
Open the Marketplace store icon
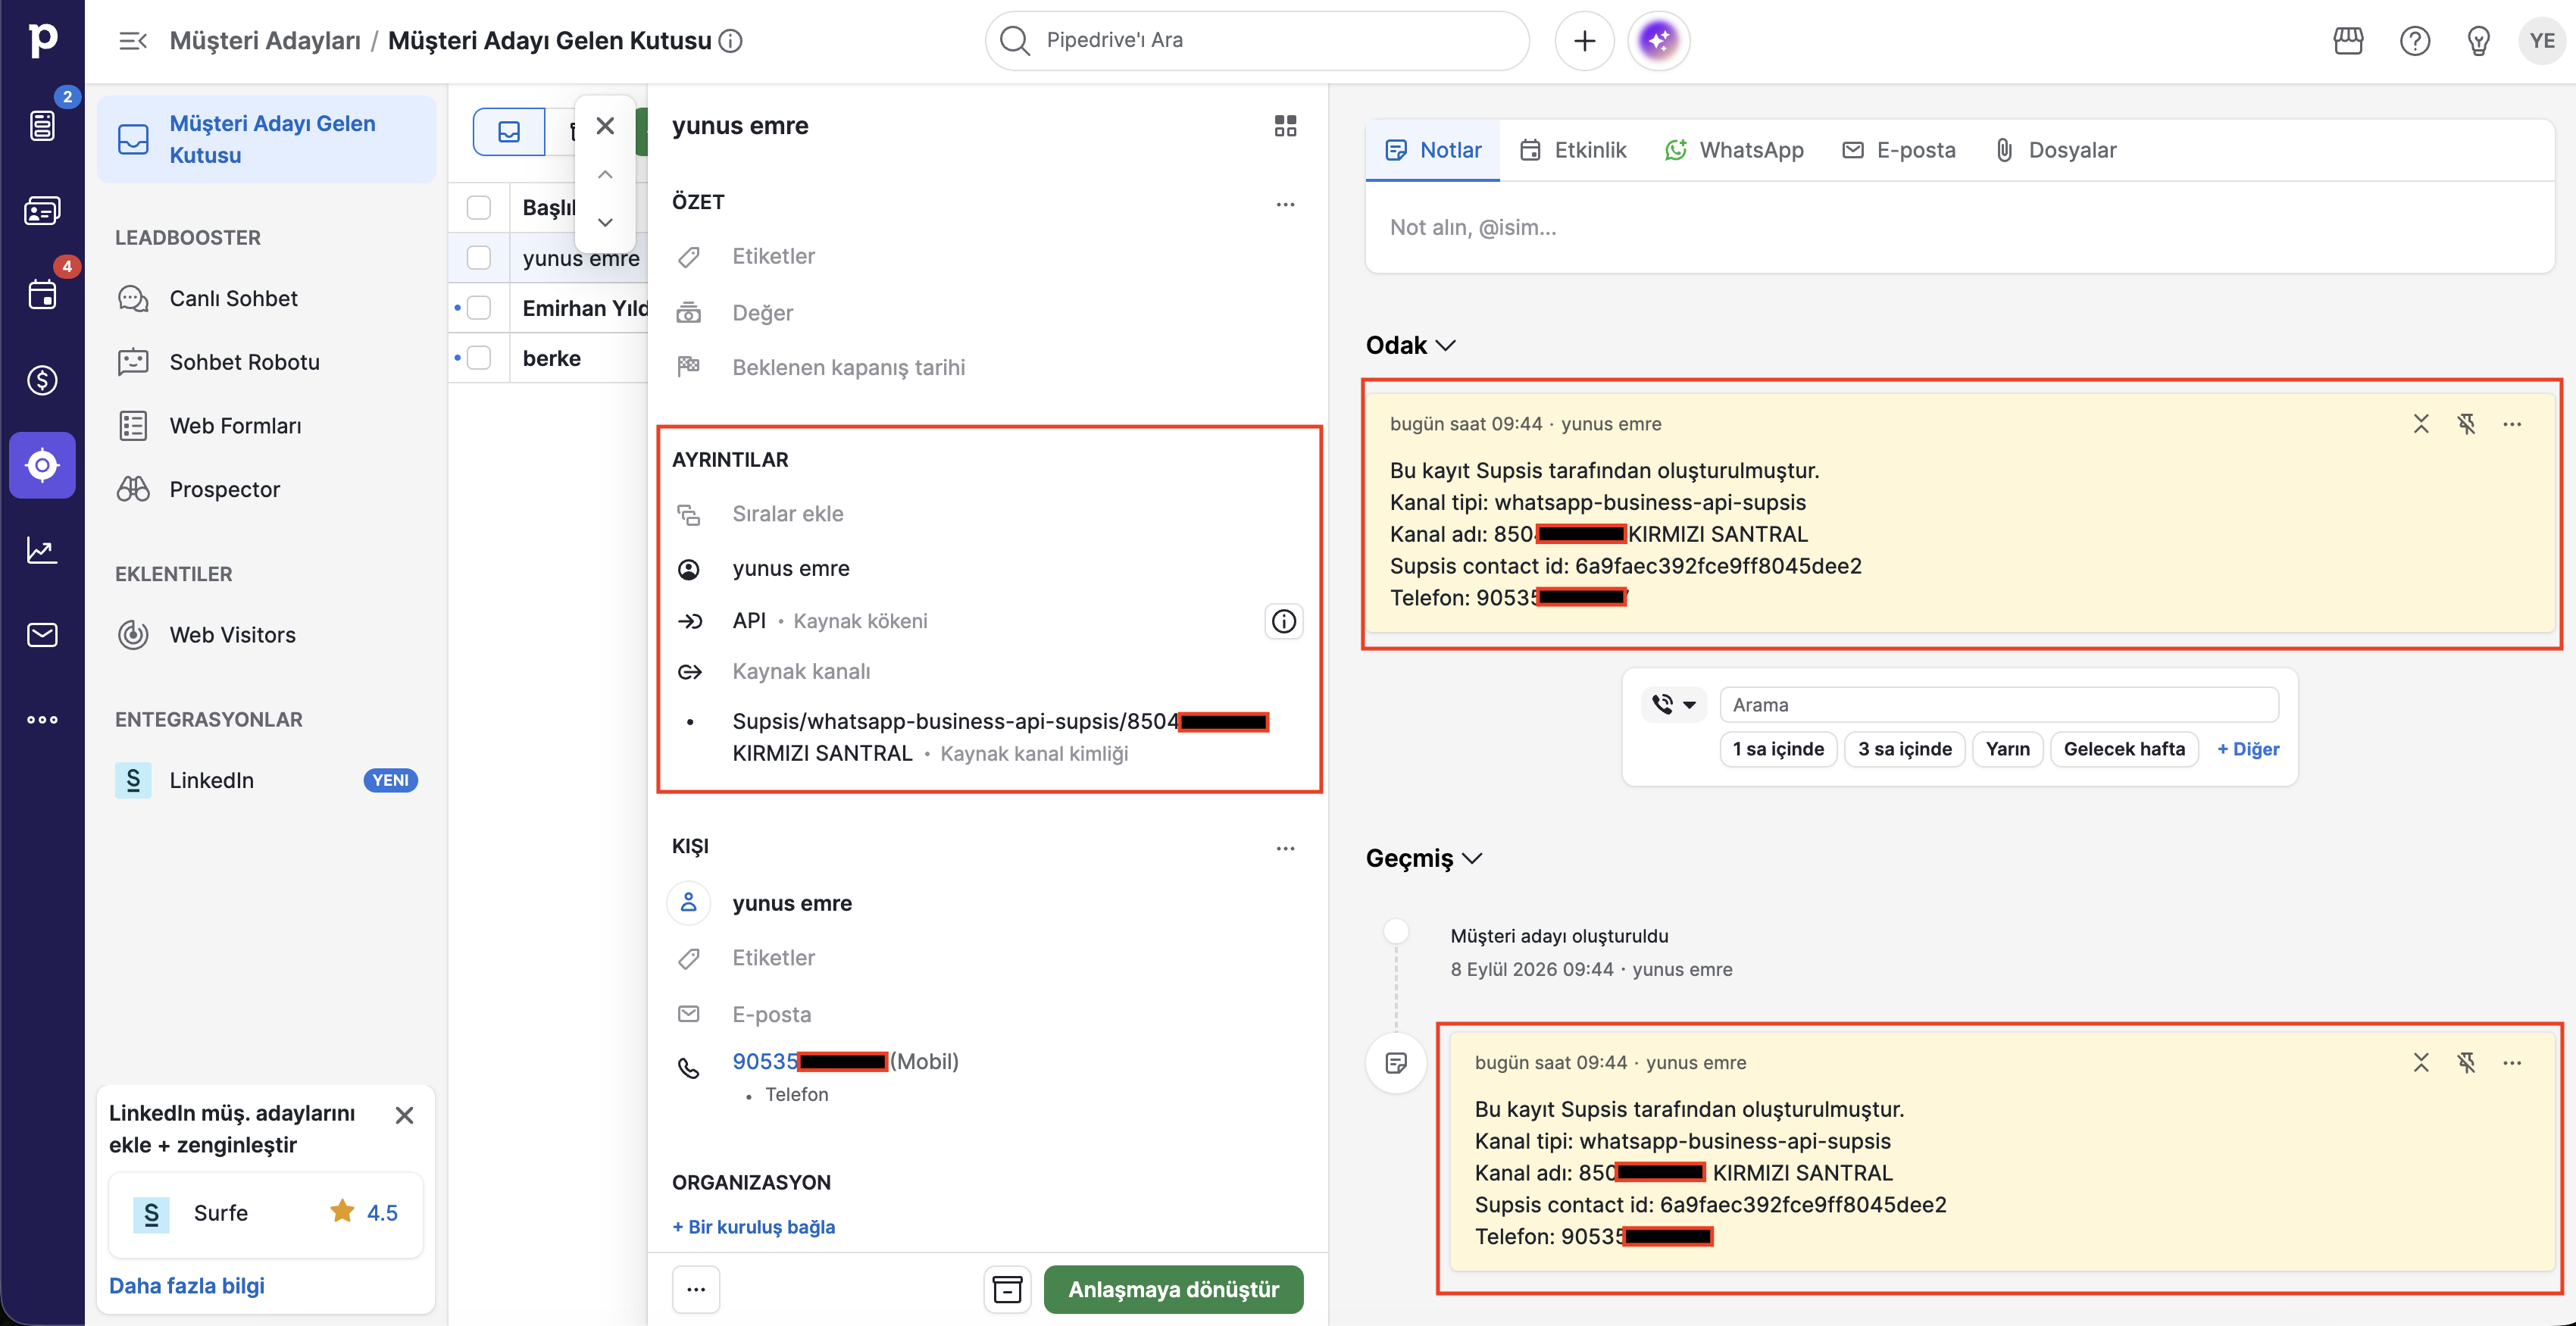(2348, 41)
